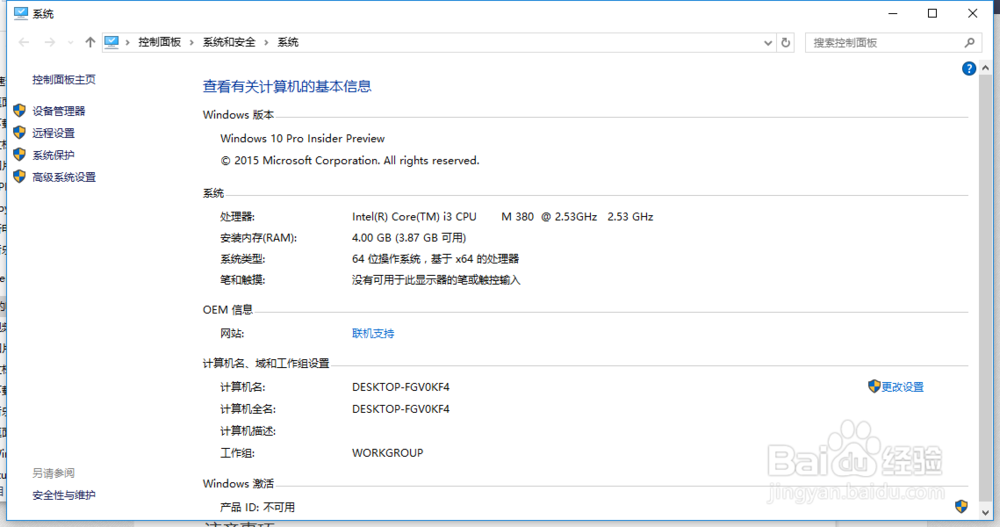Click the search magnifier icon
The width and height of the screenshot is (1000, 527).
coord(970,43)
